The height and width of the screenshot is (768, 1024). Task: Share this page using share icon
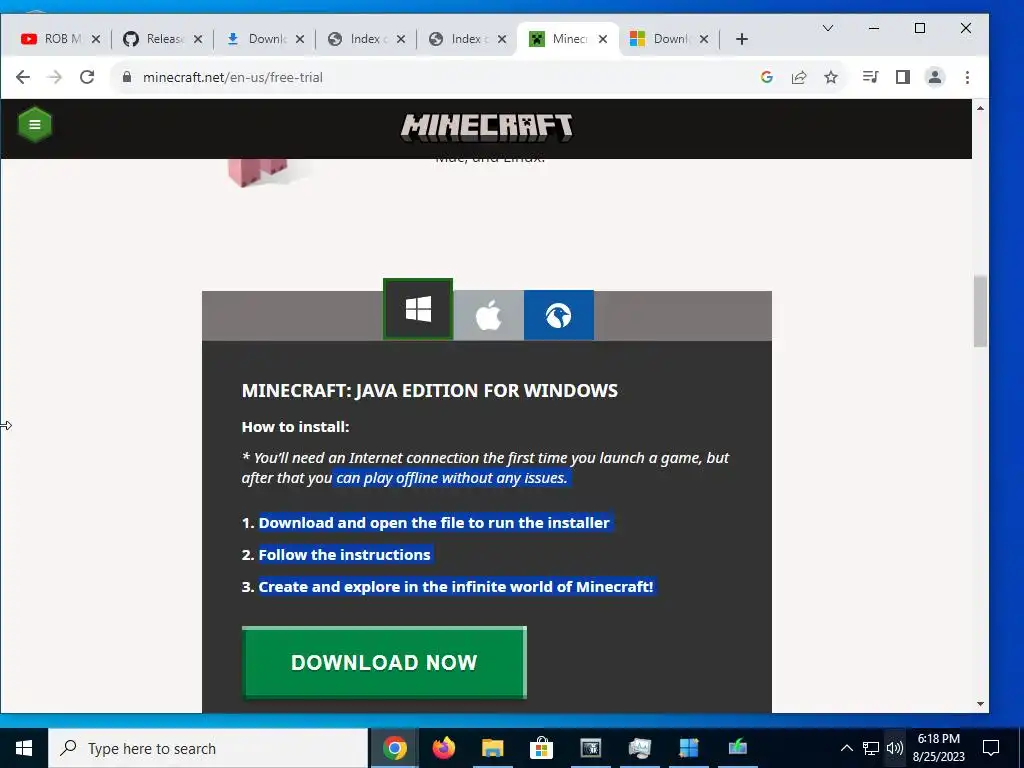[799, 77]
